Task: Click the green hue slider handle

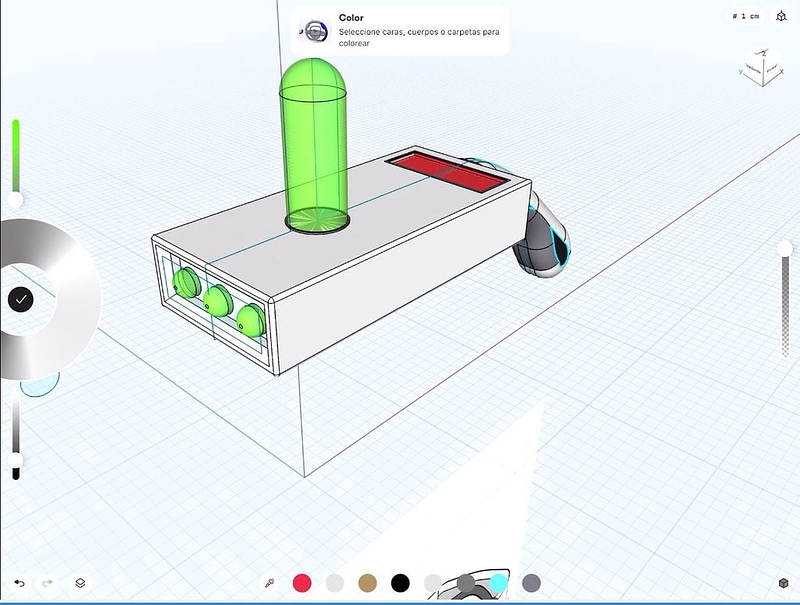Action: [16, 200]
